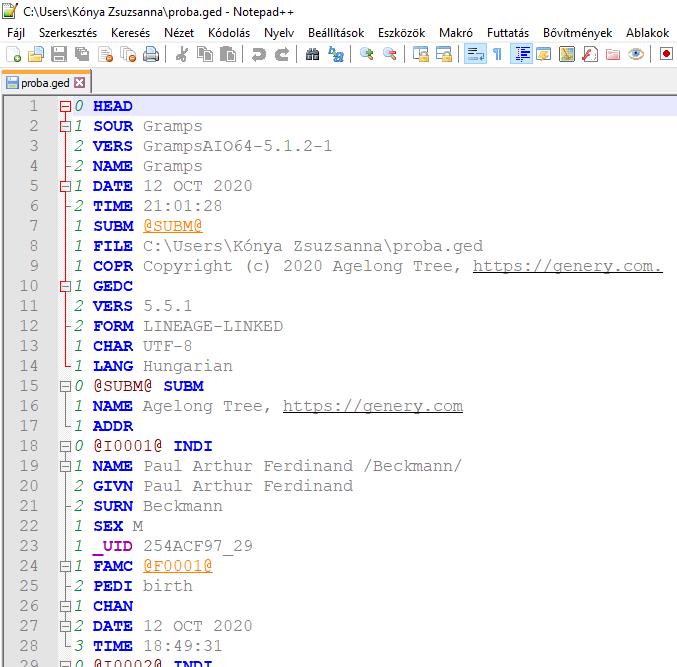Click the Open file toolbar icon
The width and height of the screenshot is (677, 667).
click(36, 55)
